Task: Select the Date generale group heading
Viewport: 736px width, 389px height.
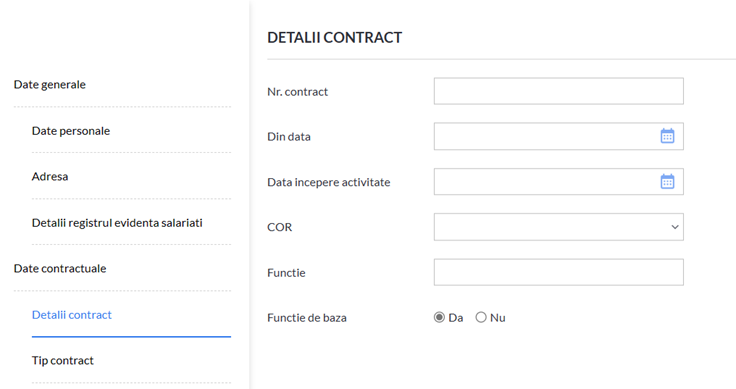Action: click(x=49, y=84)
